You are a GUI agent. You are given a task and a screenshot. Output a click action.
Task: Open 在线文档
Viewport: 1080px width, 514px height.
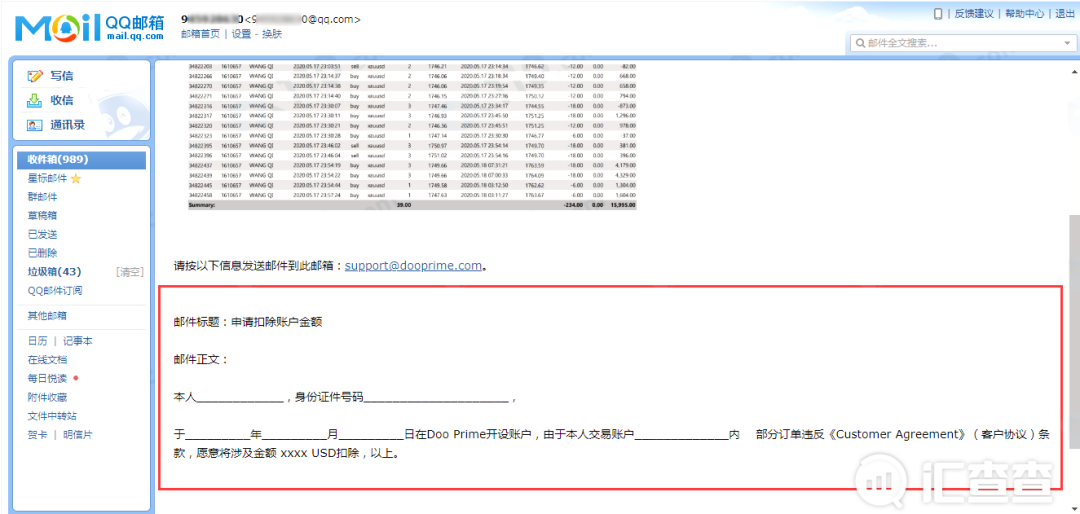pyautogui.click(x=47, y=360)
